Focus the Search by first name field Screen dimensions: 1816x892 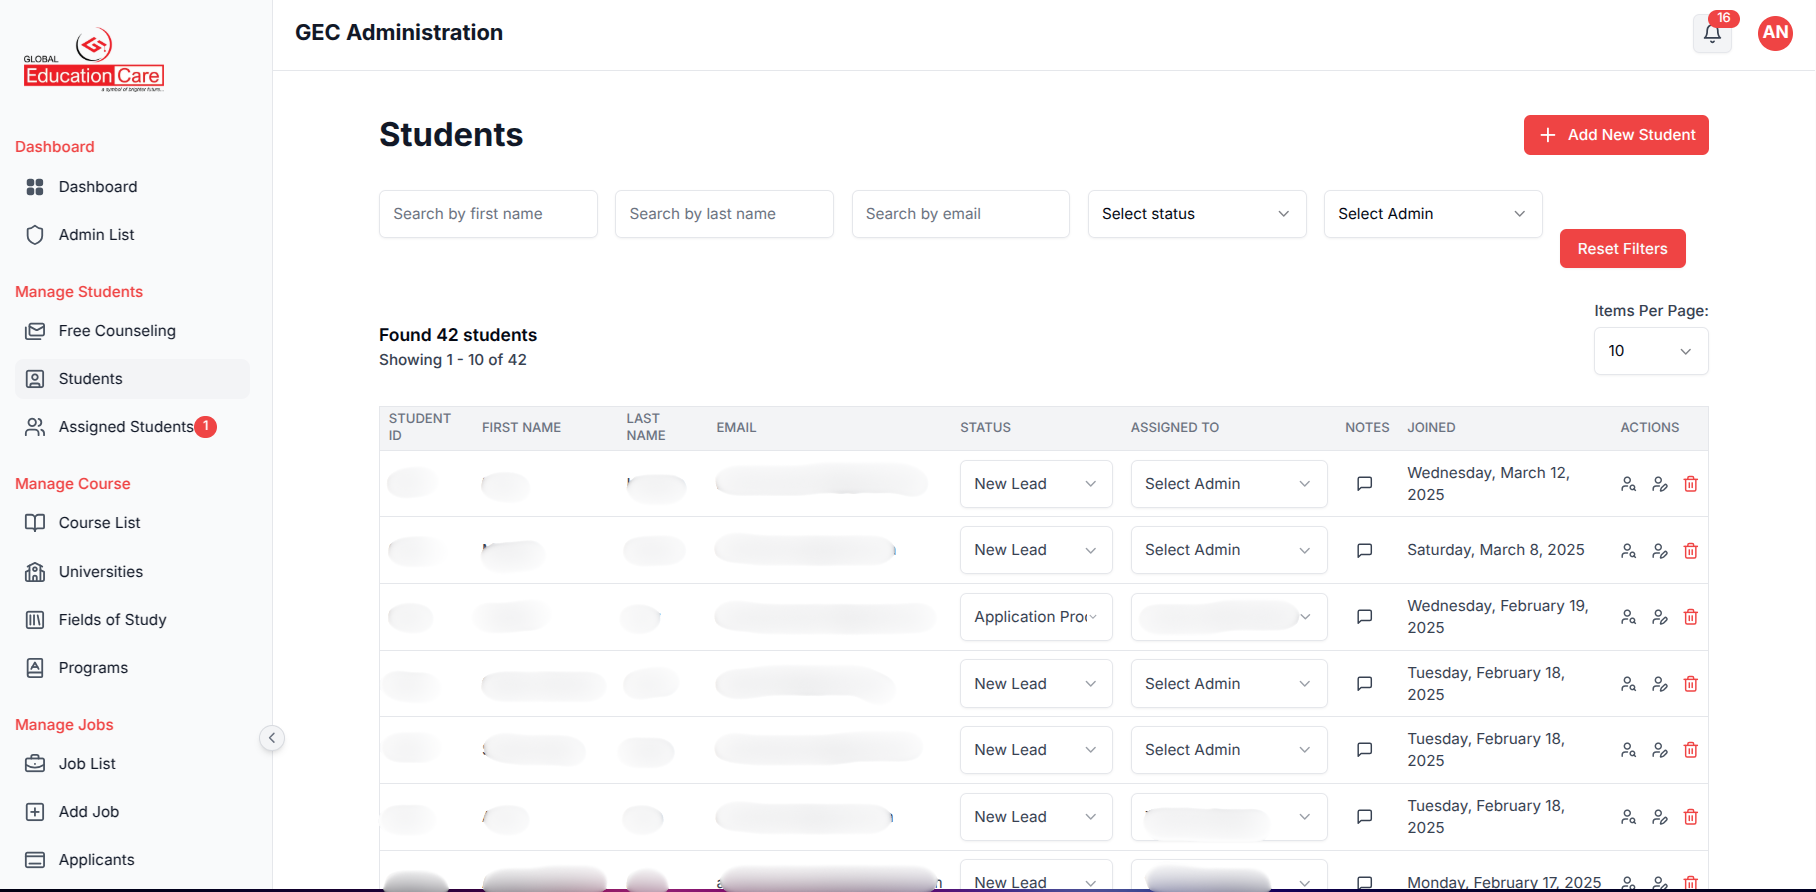[x=488, y=214]
